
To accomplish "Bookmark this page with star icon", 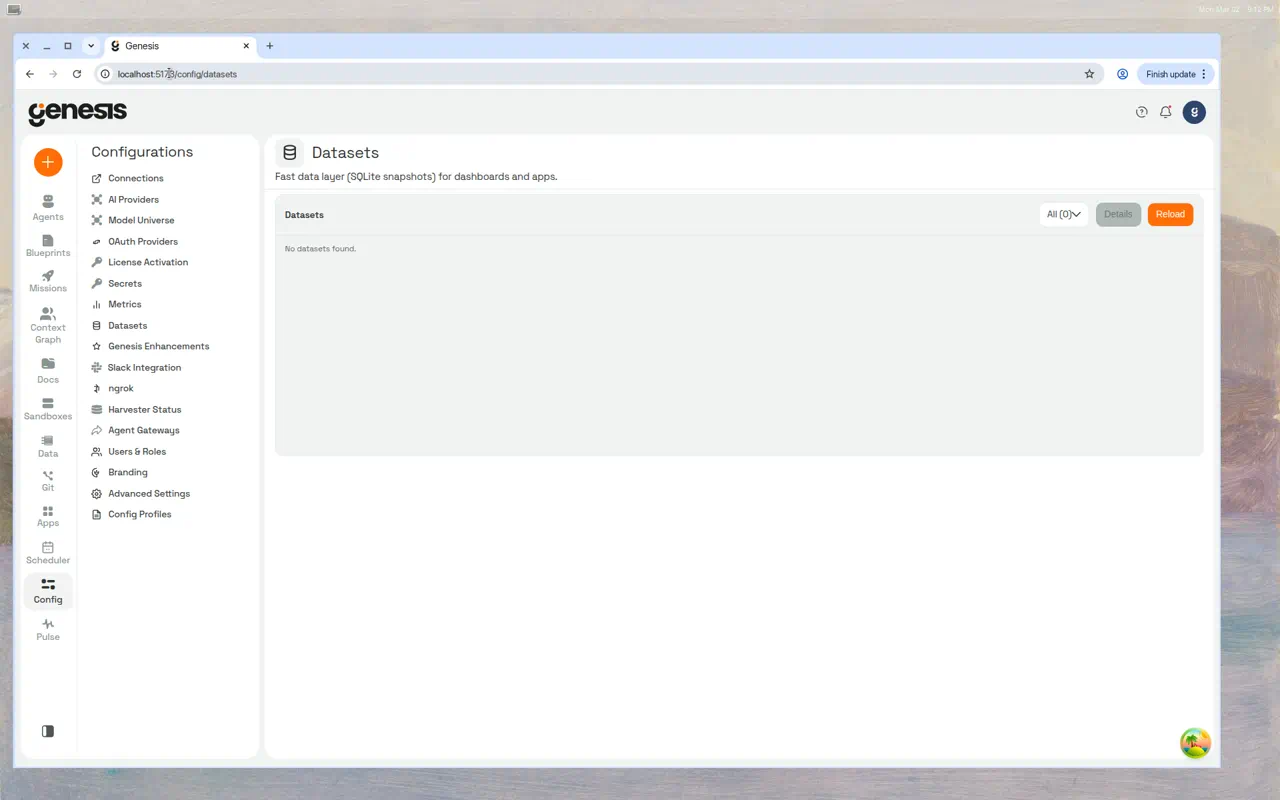I will [1089, 74].
